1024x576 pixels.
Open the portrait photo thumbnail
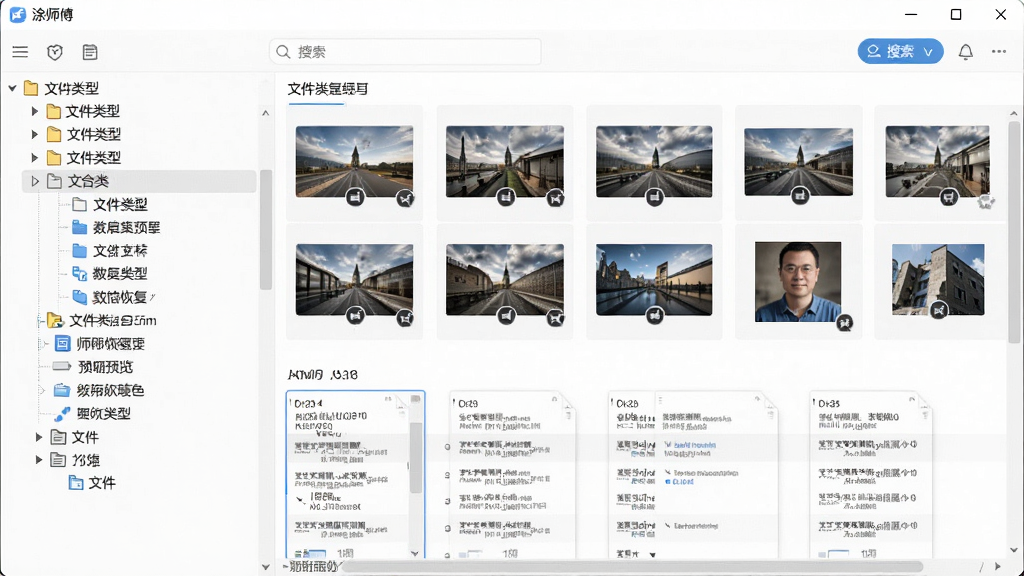click(798, 281)
